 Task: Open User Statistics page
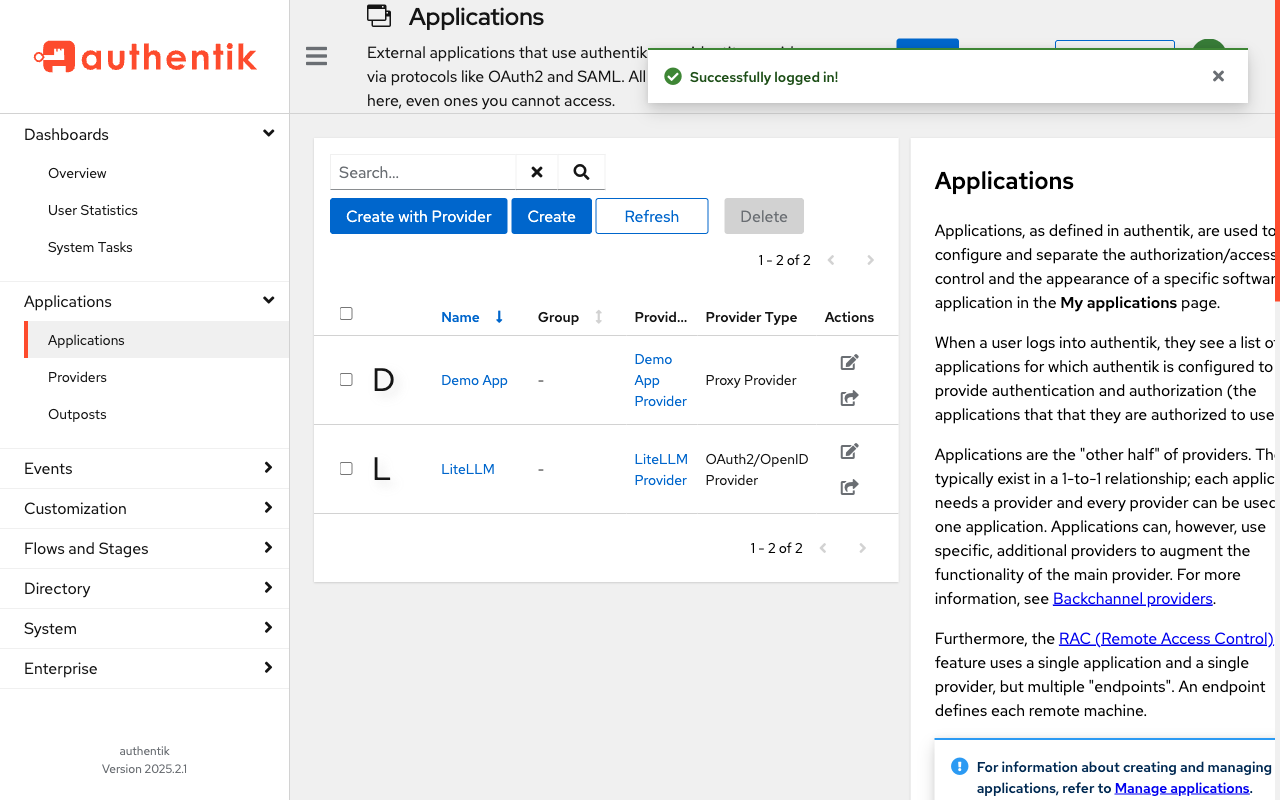[93, 210]
